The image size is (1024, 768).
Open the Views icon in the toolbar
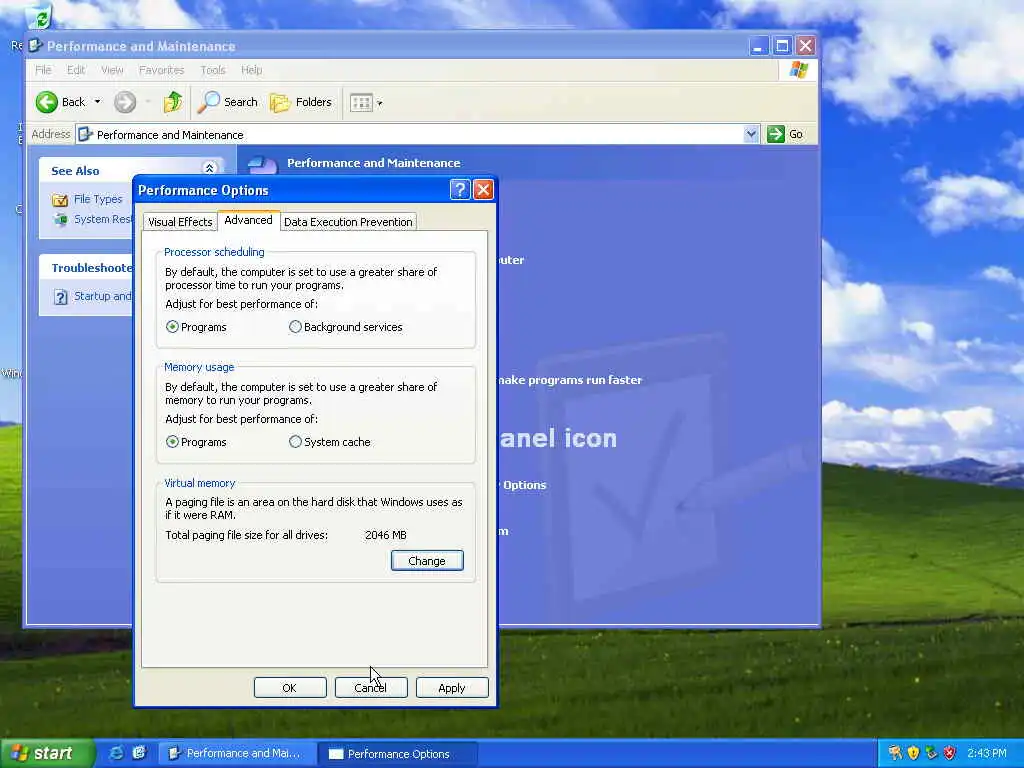tap(361, 103)
